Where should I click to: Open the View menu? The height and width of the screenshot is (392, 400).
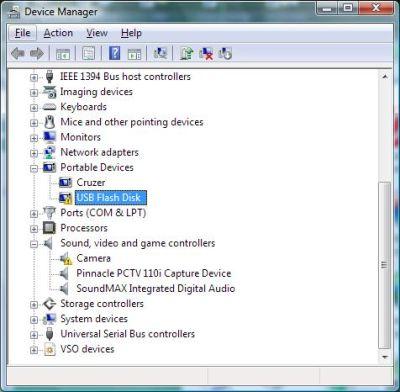97,33
